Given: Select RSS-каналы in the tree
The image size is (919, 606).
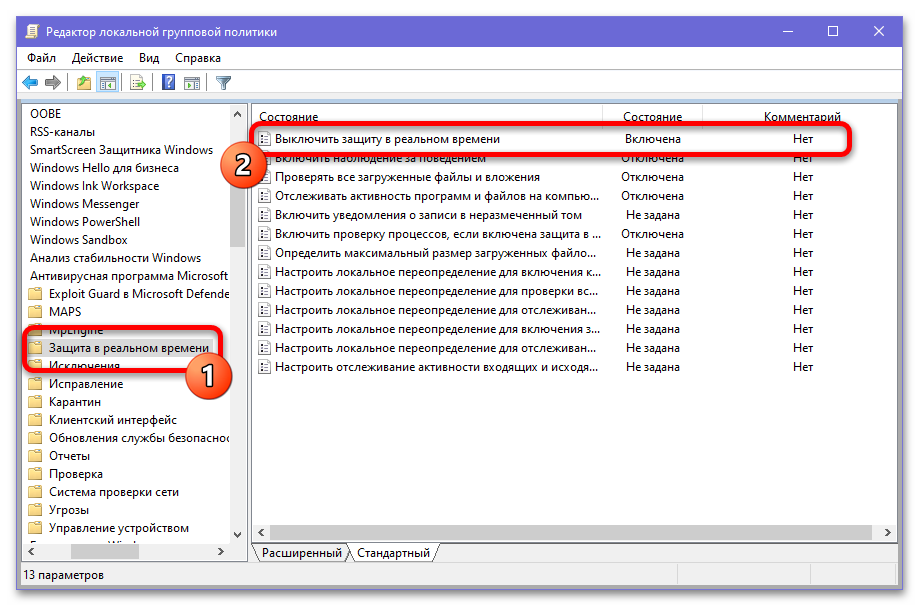Looking at the screenshot, I should coord(62,132).
